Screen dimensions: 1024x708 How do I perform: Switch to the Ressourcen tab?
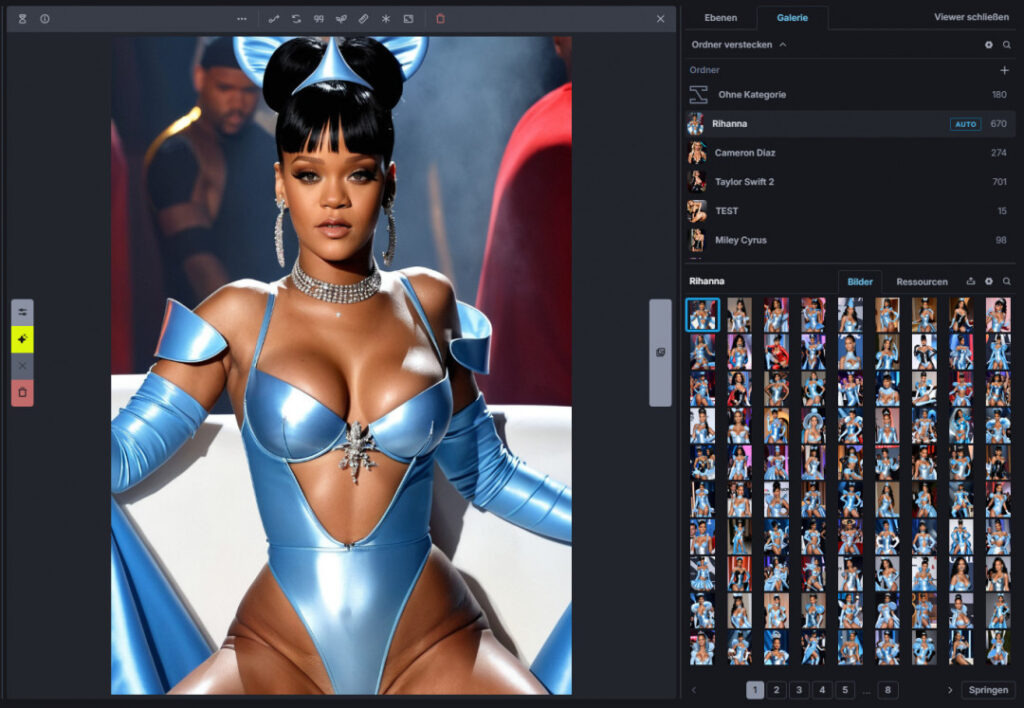pyautogui.click(x=921, y=281)
